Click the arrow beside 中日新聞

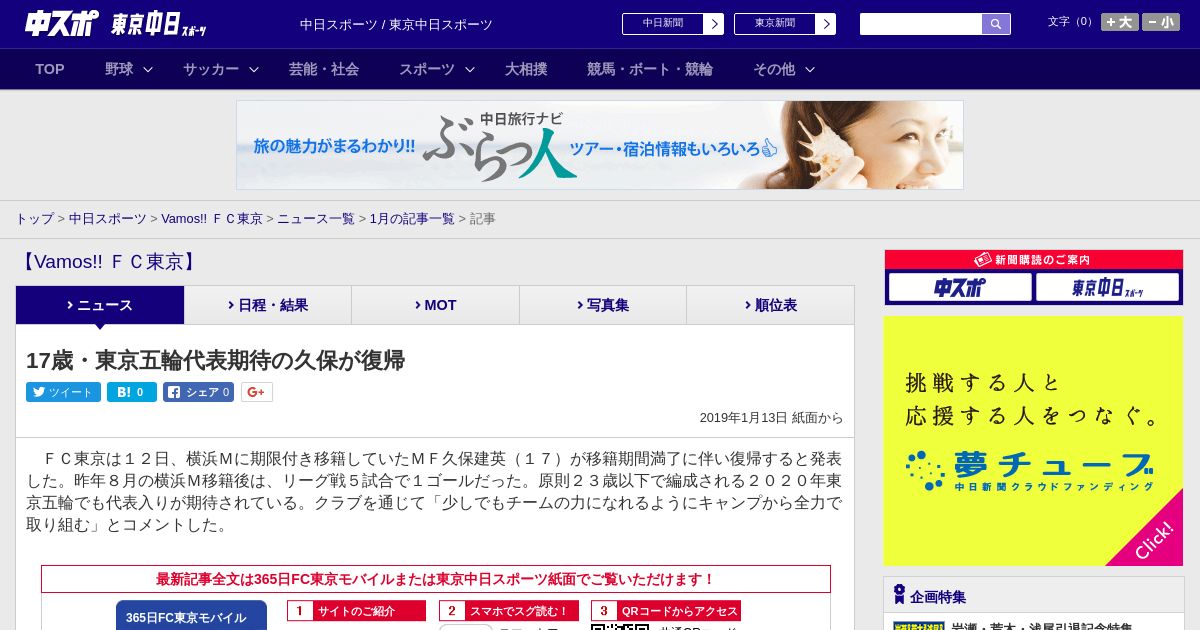click(x=714, y=24)
